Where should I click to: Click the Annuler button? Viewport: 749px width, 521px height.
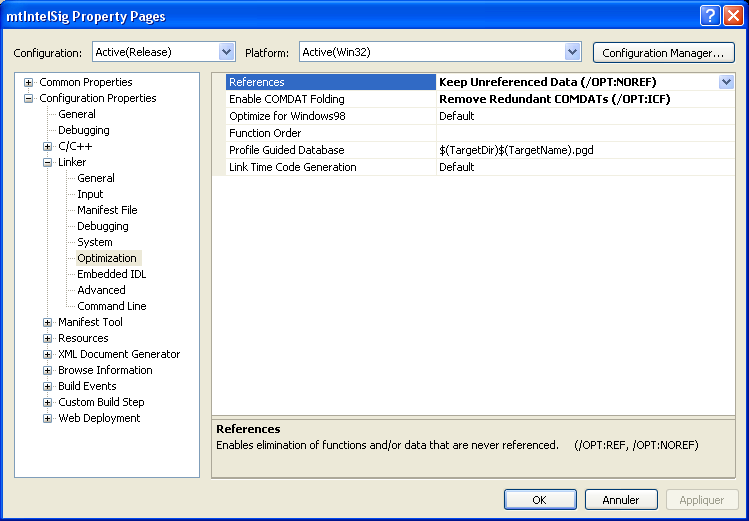point(621,500)
